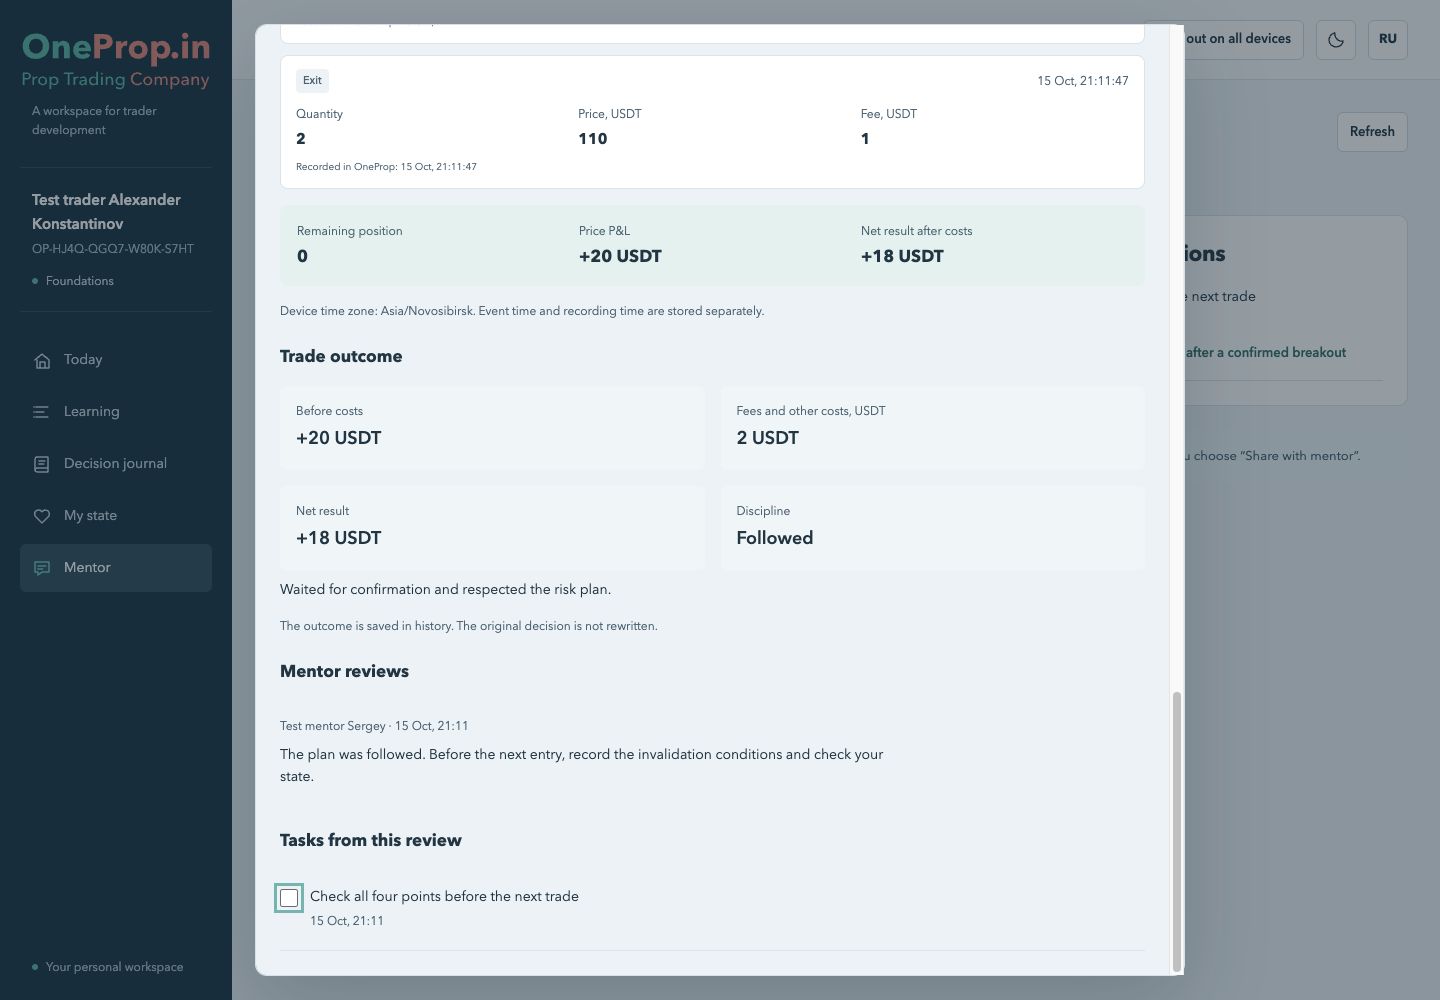The image size is (1440, 1000).
Task: Click the device time zone note
Action: (522, 311)
